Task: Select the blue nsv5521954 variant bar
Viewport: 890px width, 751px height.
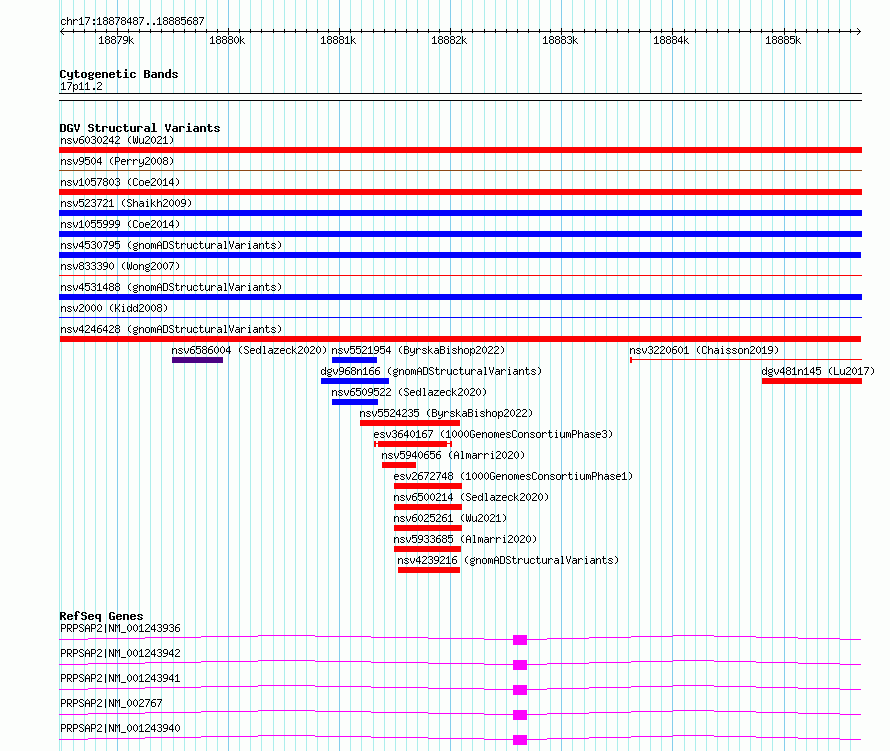Action: click(x=354, y=360)
